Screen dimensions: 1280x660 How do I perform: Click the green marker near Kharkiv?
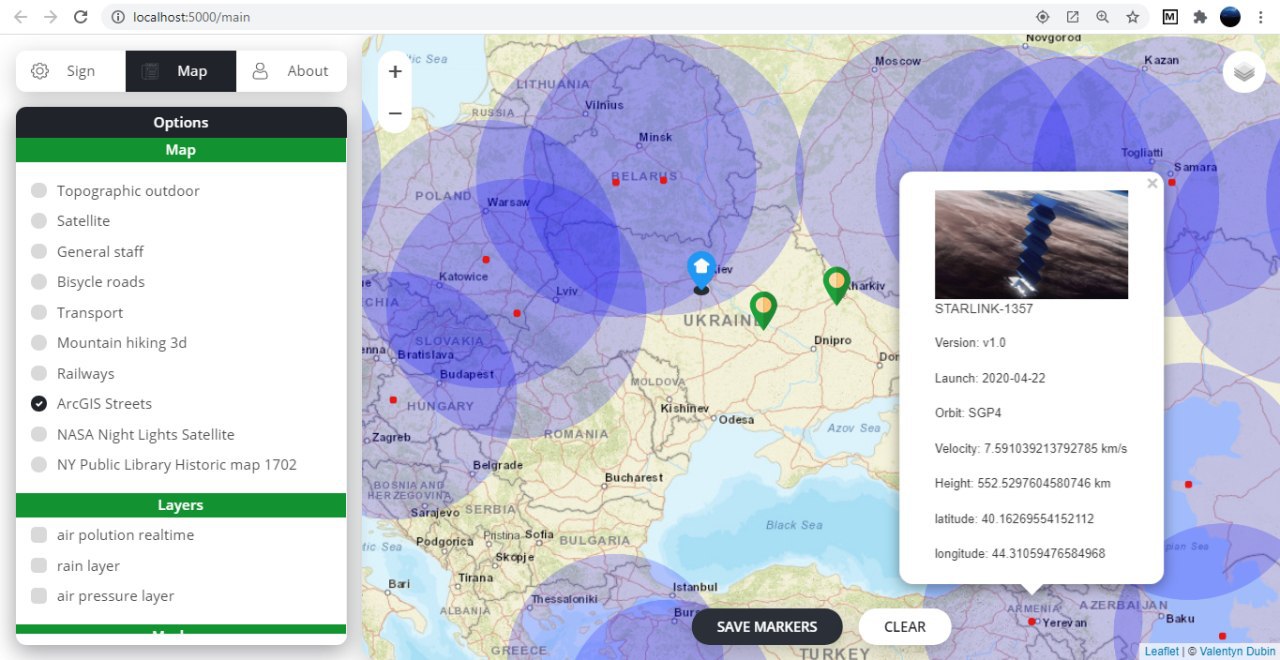[x=837, y=285]
